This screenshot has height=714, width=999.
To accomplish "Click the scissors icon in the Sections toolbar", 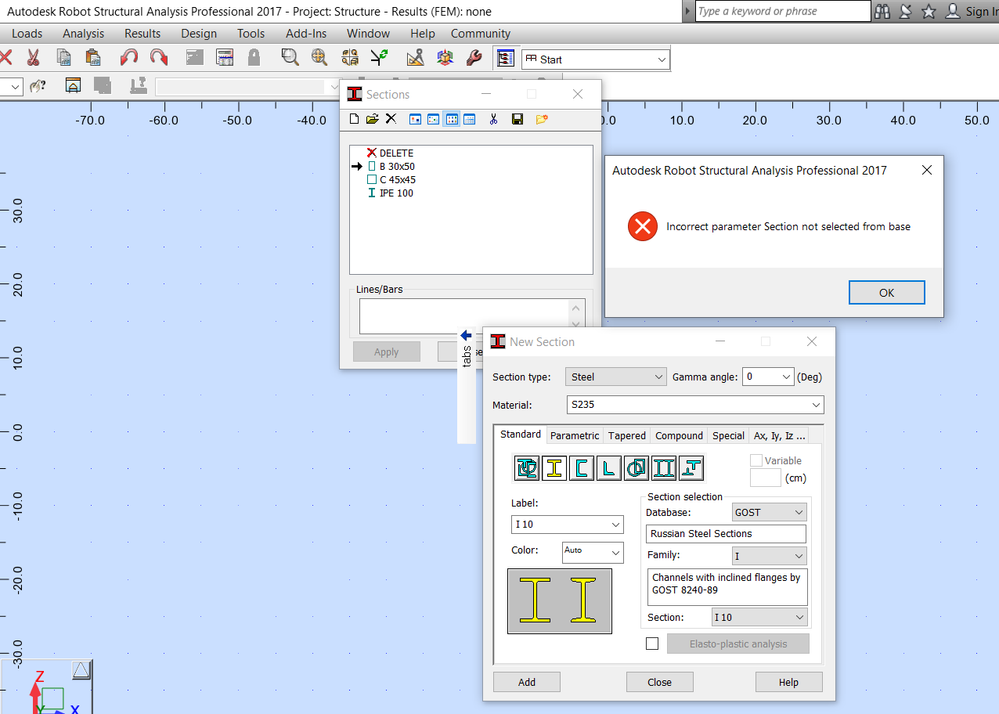I will point(493,119).
